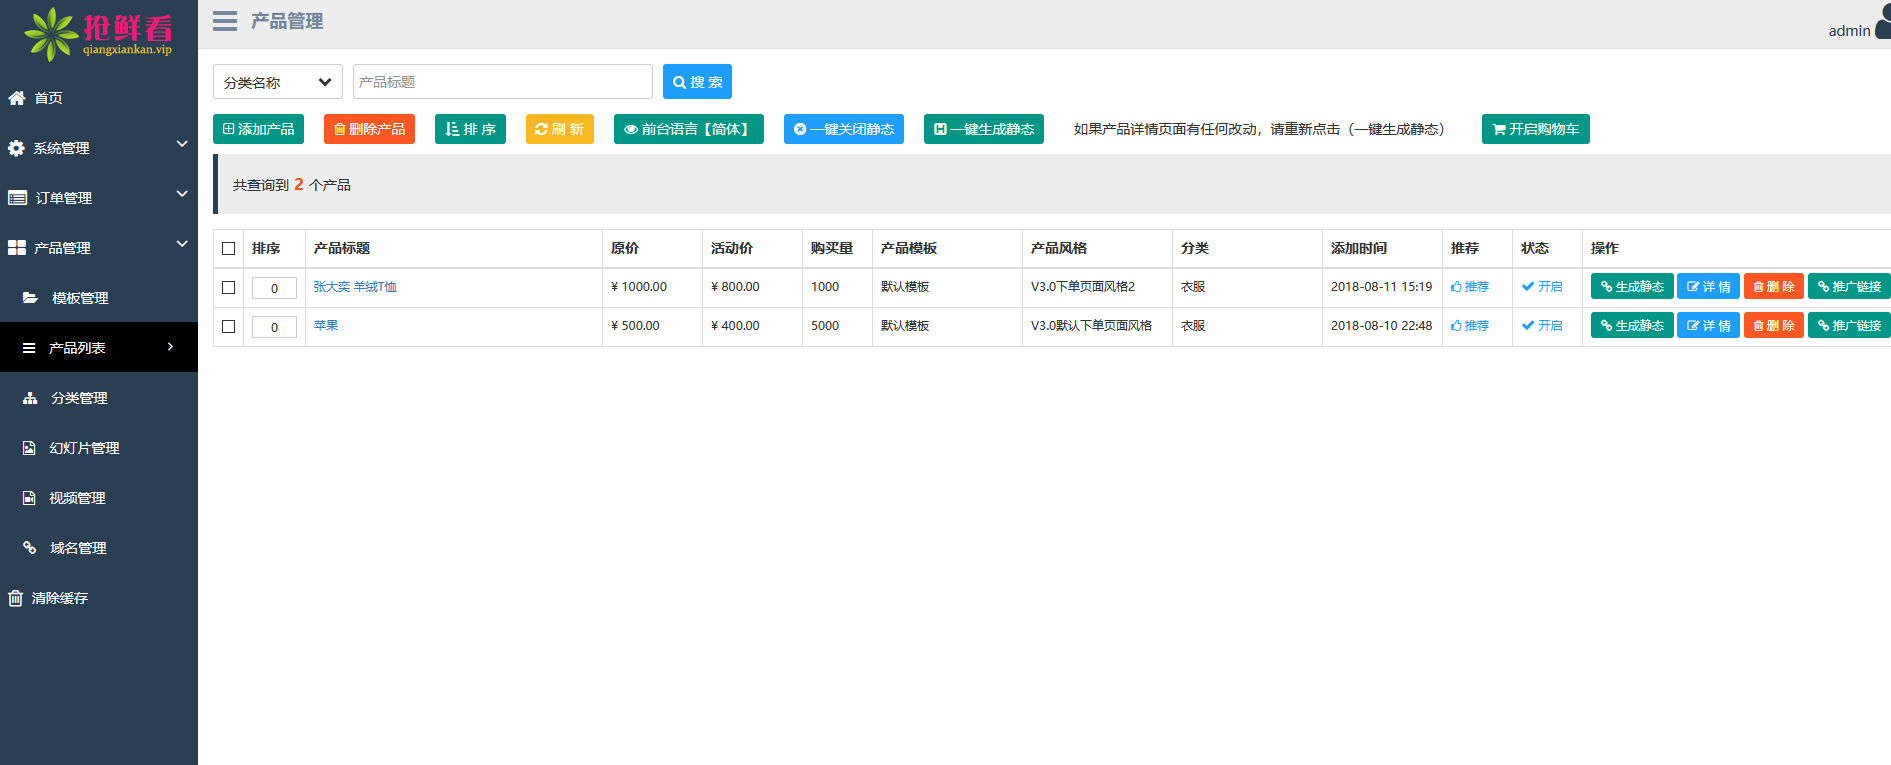Check the select-all checkbox in table header
This screenshot has height=765, width=1891.
pos(229,249)
